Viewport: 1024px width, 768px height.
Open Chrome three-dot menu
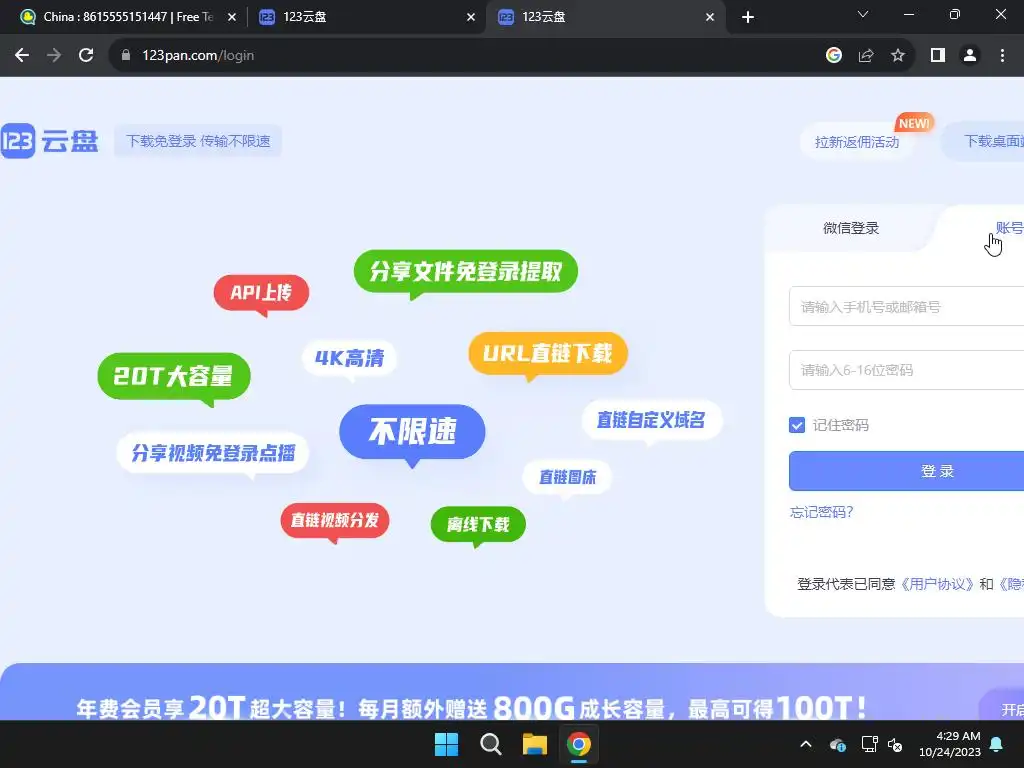tap(1002, 56)
